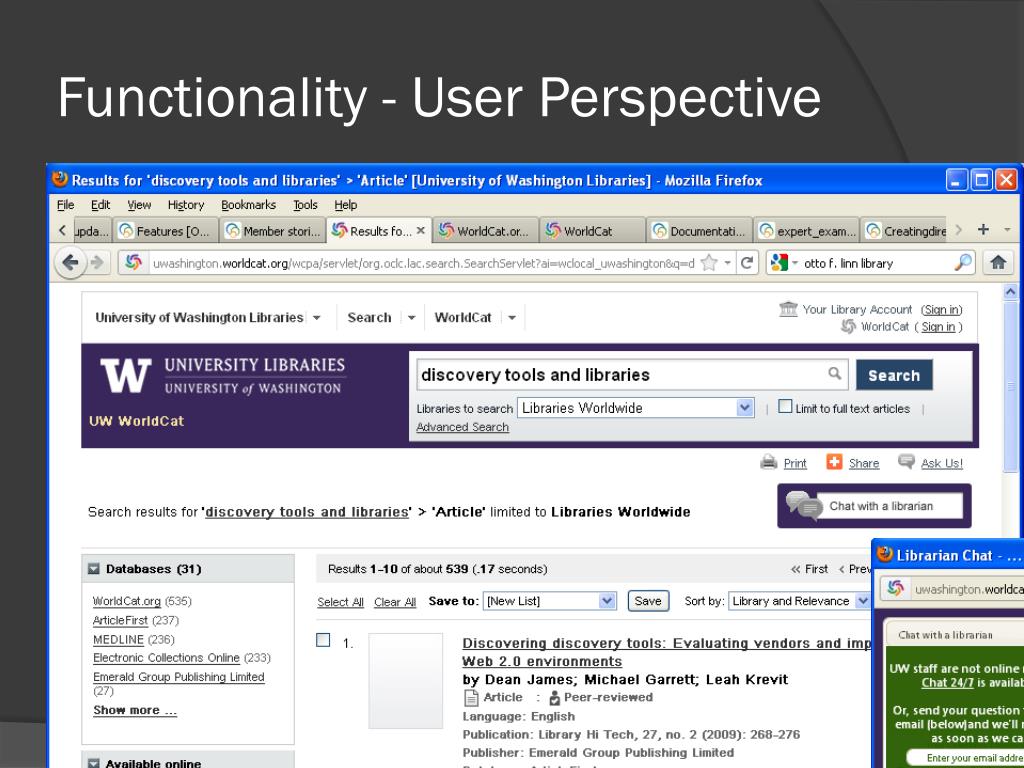
Task: Click the chat bubbles icon in Chat with a librarian
Action: pos(803,505)
